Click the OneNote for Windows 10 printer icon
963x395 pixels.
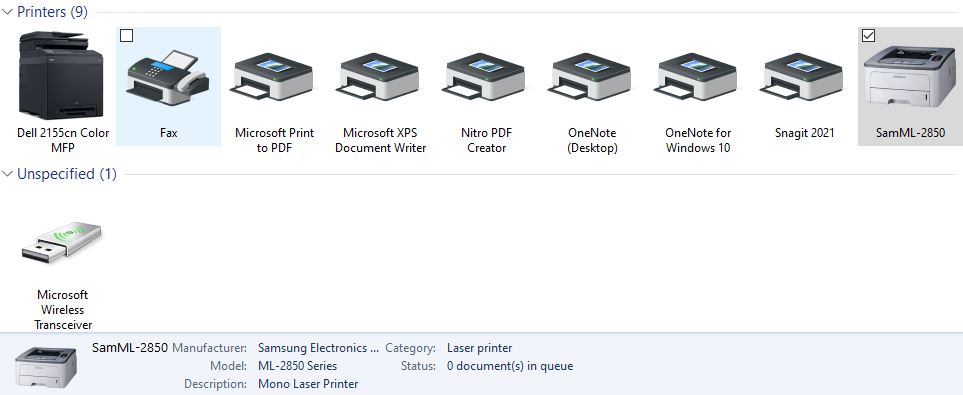pyautogui.click(x=697, y=77)
